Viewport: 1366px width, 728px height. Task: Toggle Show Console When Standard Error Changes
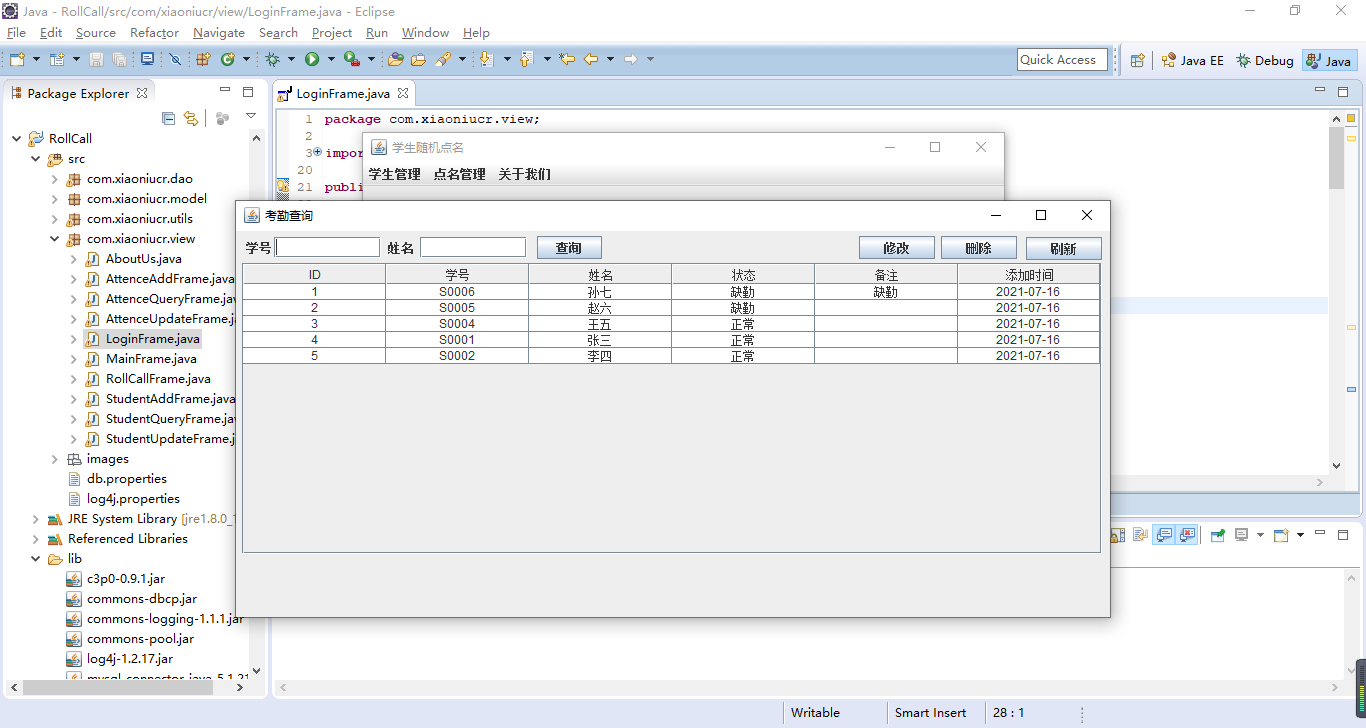(1187, 535)
